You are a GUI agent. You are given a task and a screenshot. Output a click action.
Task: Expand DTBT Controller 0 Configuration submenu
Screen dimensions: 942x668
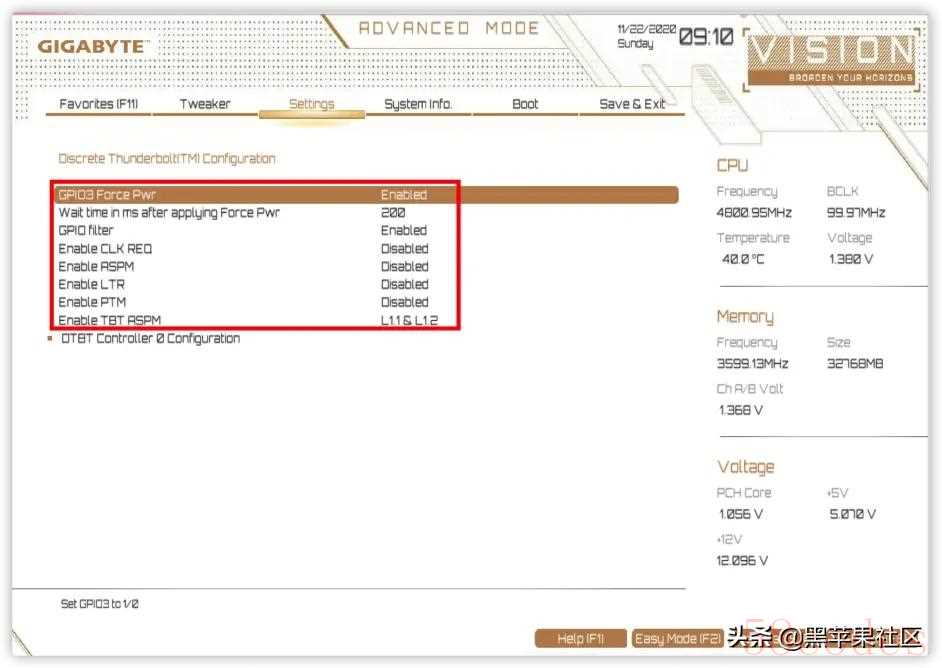point(150,339)
